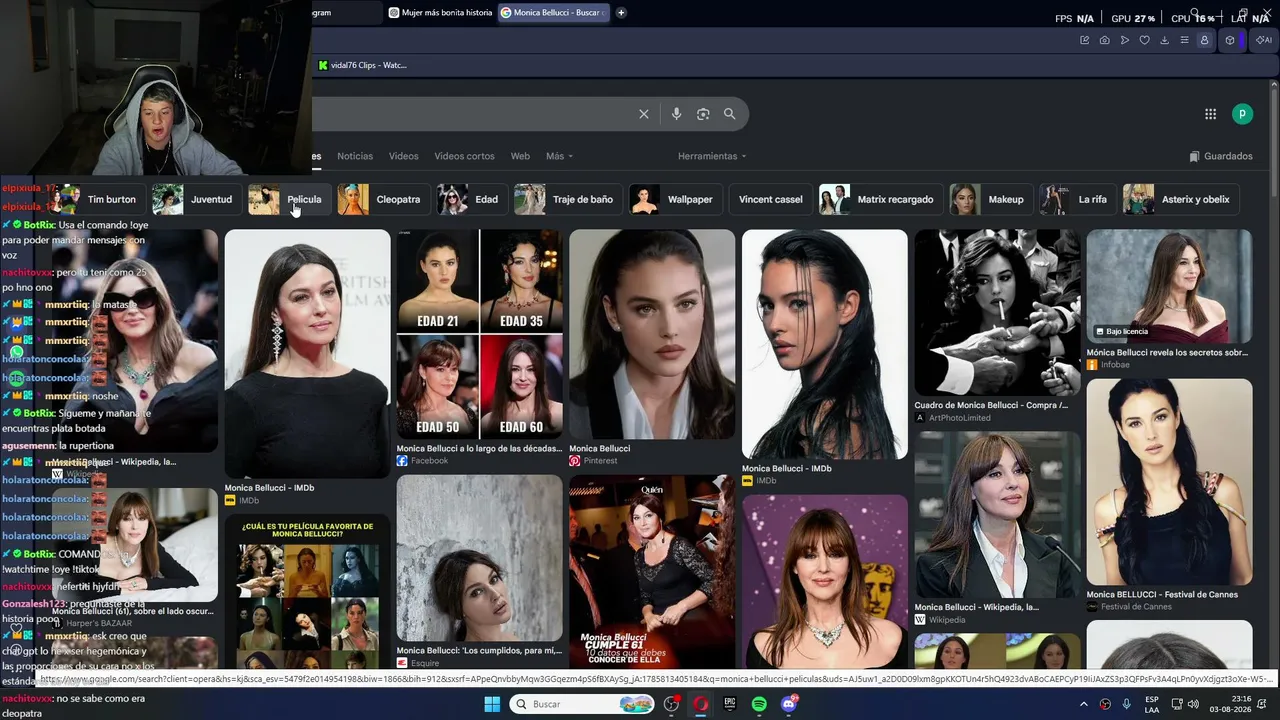Viewport: 1280px width, 720px height.
Task: Open the vidal76 Clips bookmark
Action: (x=362, y=65)
